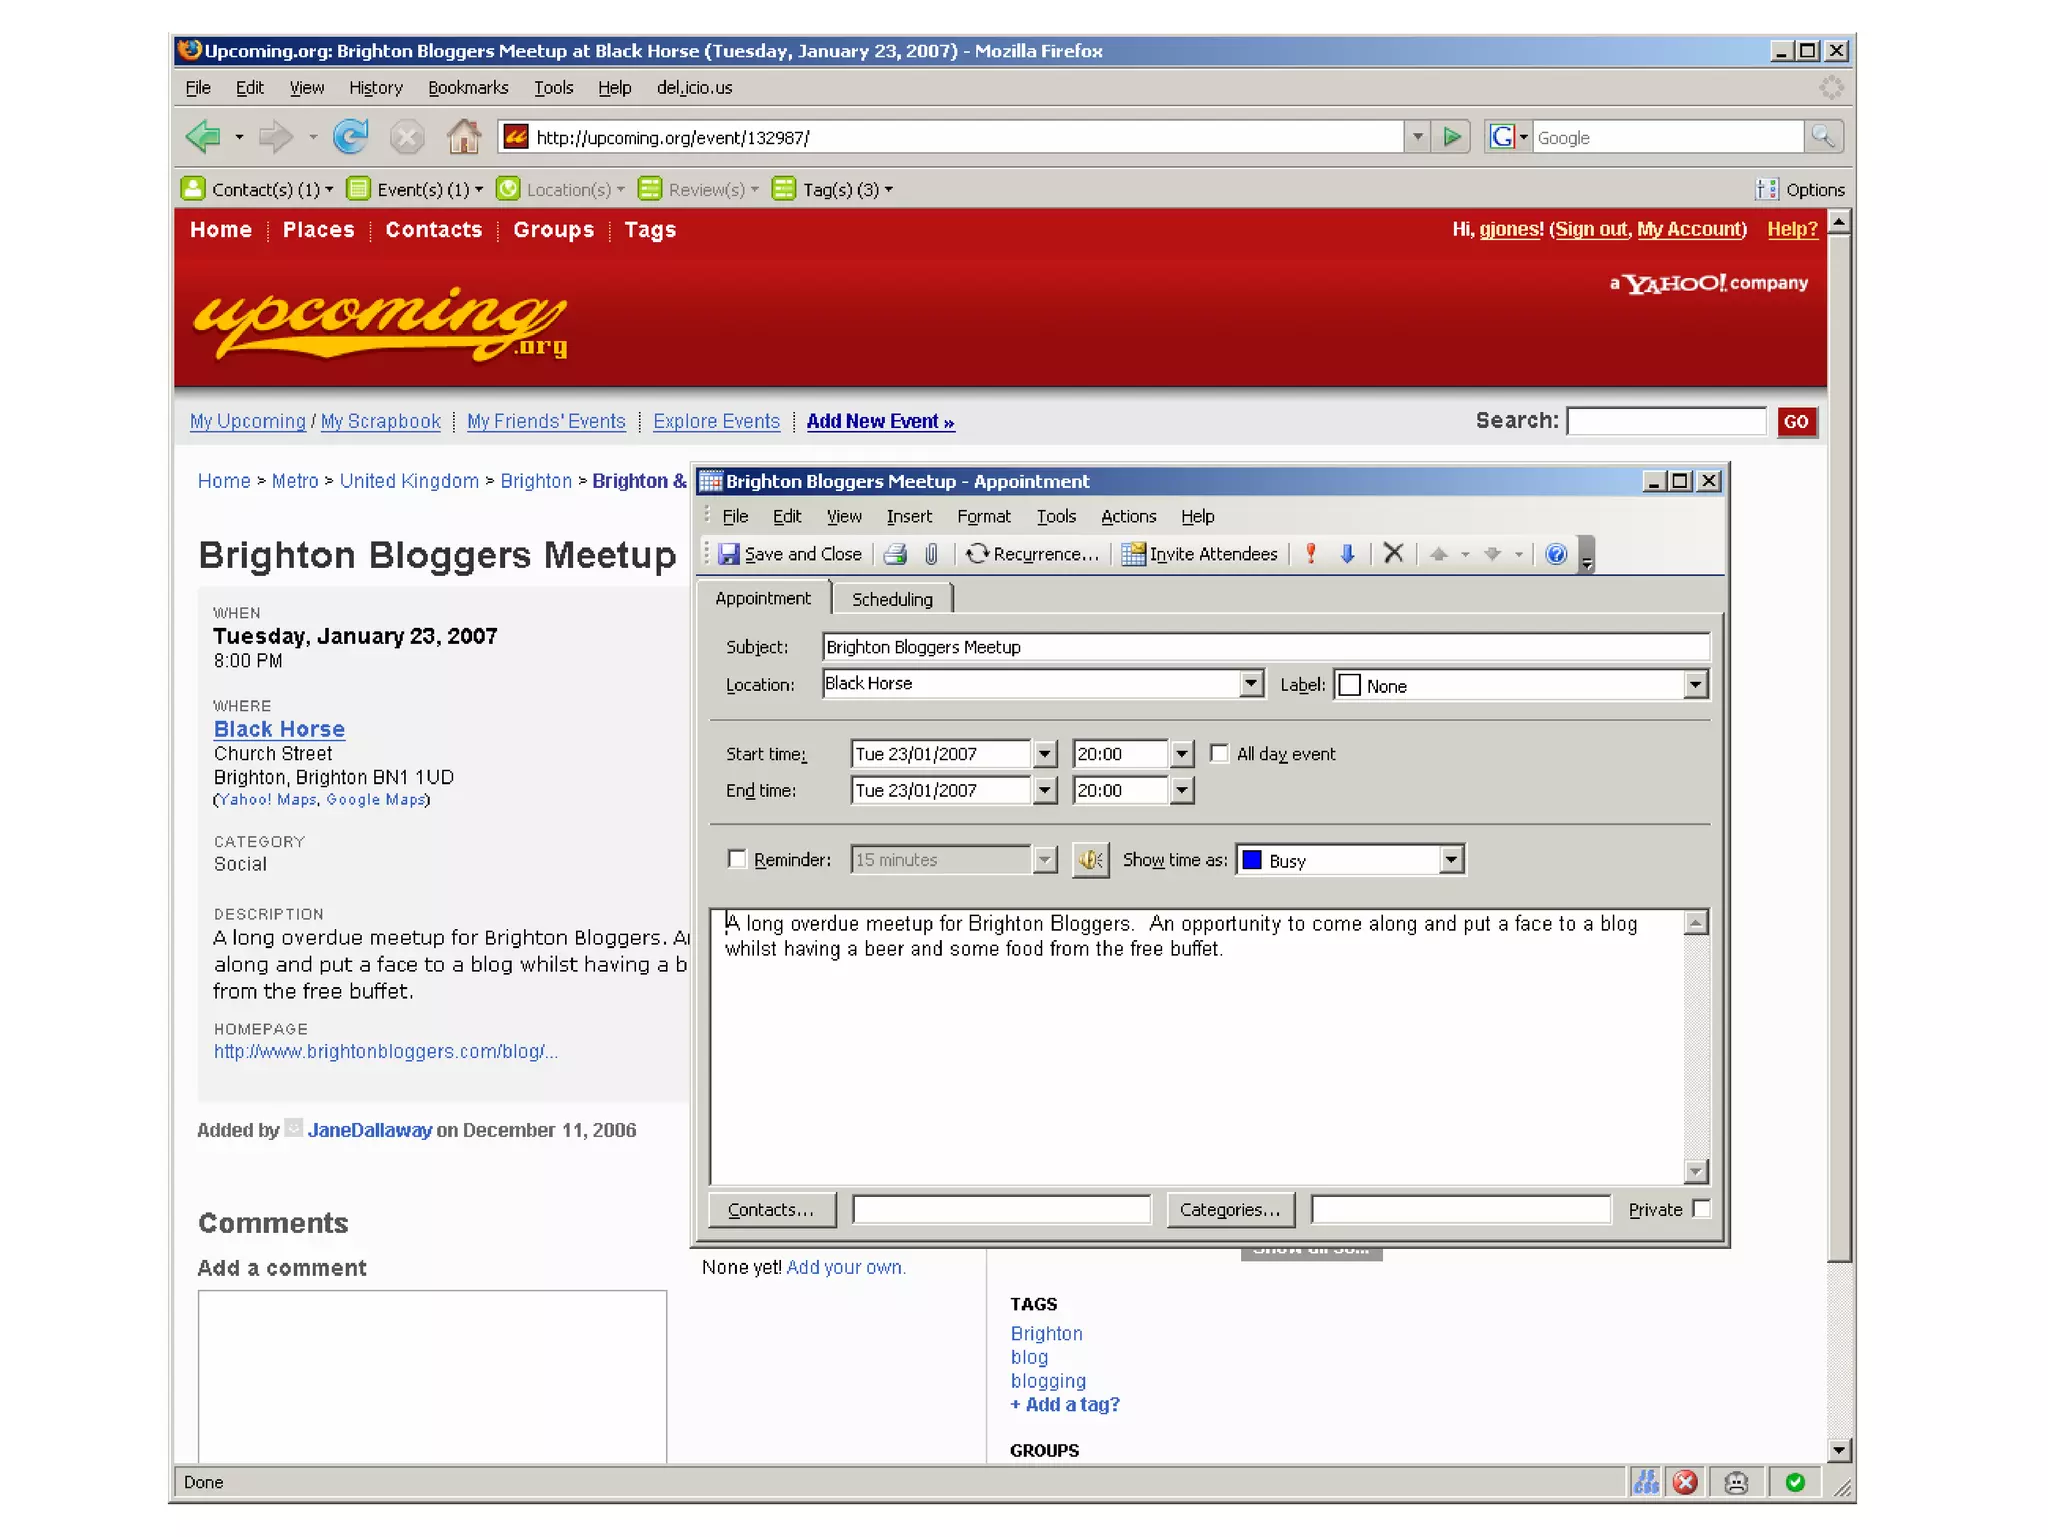
Task: Click the face icon in the status bar
Action: click(x=1737, y=1482)
